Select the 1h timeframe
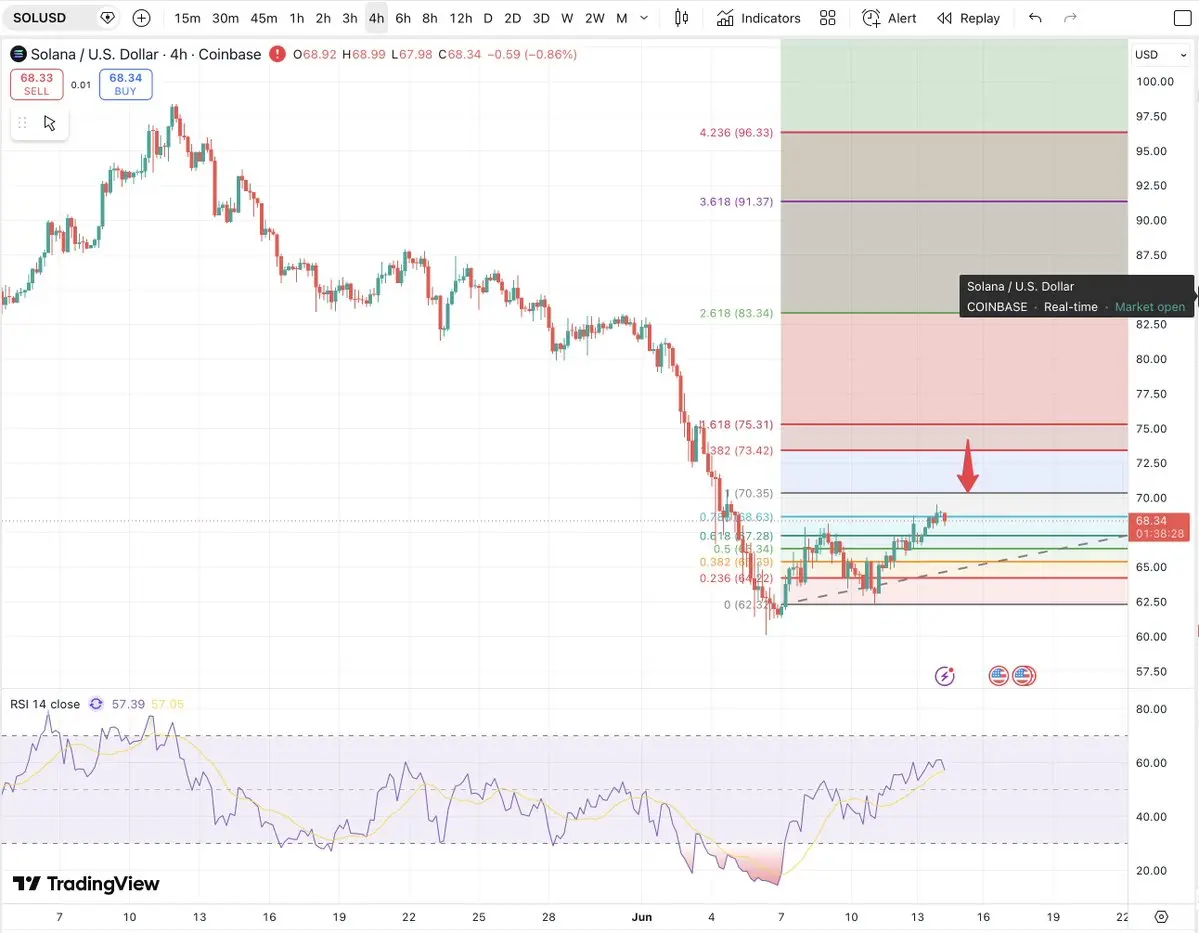Screen dimensions: 1199x933 (297, 18)
